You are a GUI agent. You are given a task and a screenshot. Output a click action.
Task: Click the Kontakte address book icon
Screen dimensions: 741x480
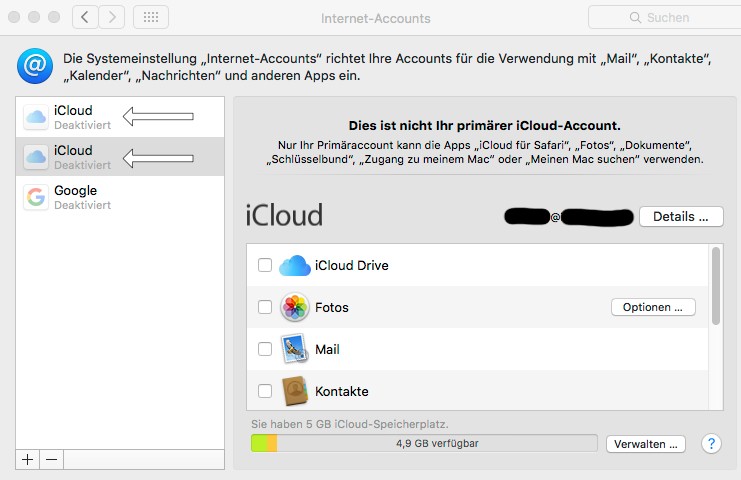point(295,391)
